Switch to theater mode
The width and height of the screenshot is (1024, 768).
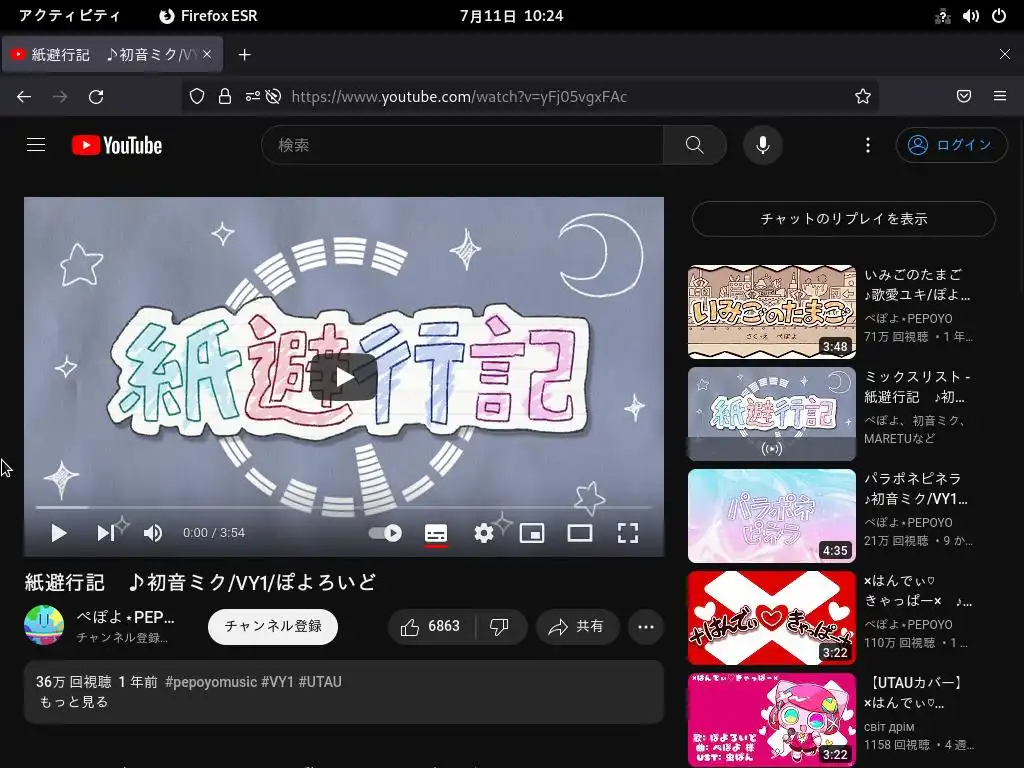[x=580, y=533]
